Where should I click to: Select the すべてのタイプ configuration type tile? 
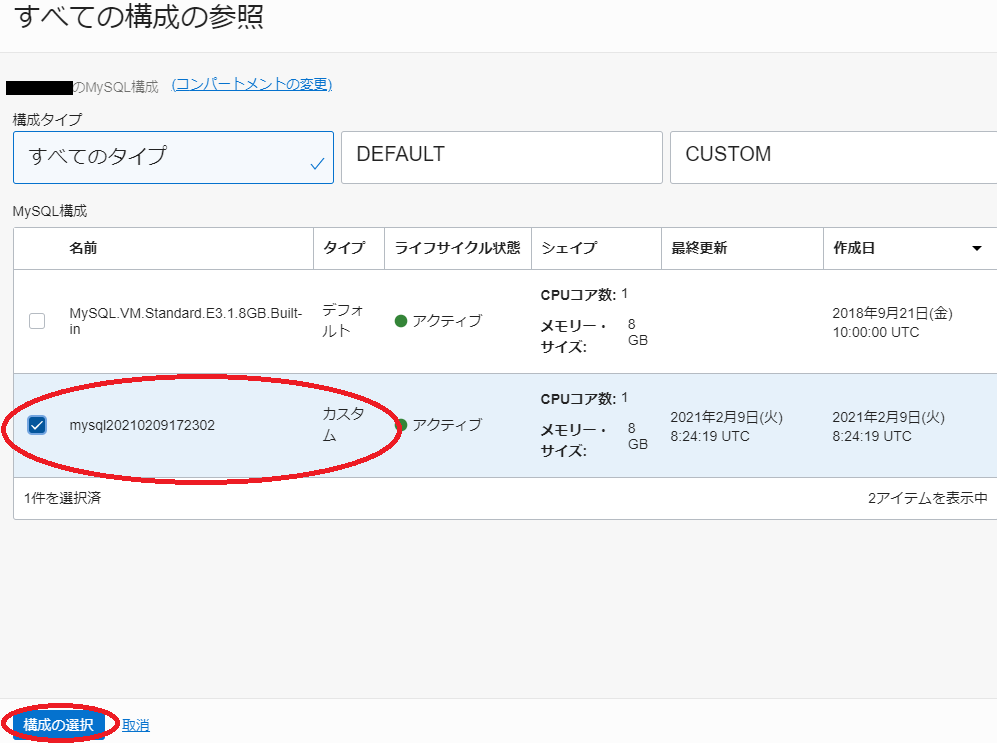click(x=173, y=158)
